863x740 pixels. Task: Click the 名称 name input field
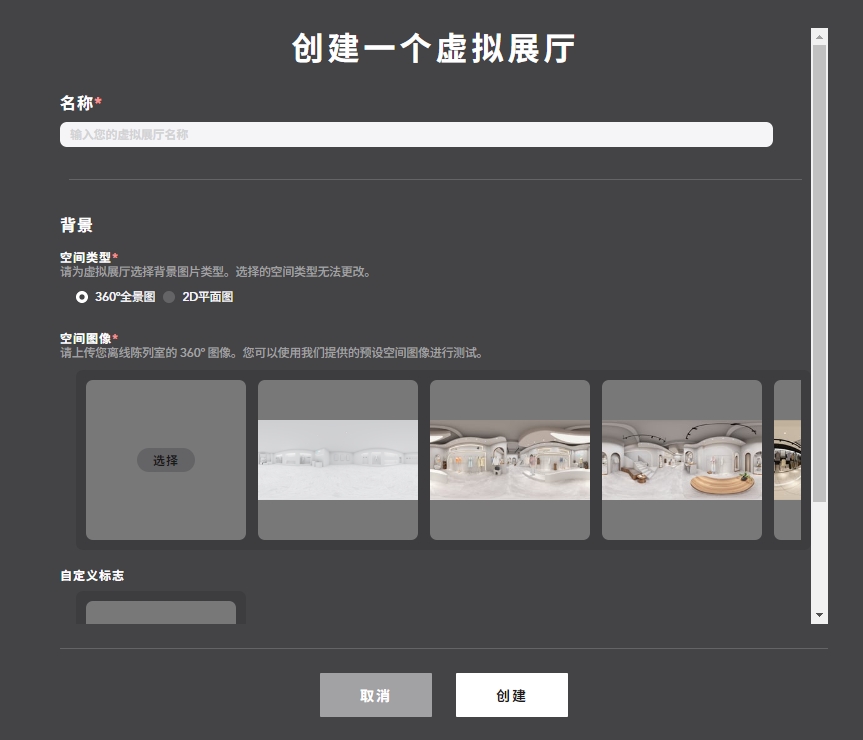(416, 135)
